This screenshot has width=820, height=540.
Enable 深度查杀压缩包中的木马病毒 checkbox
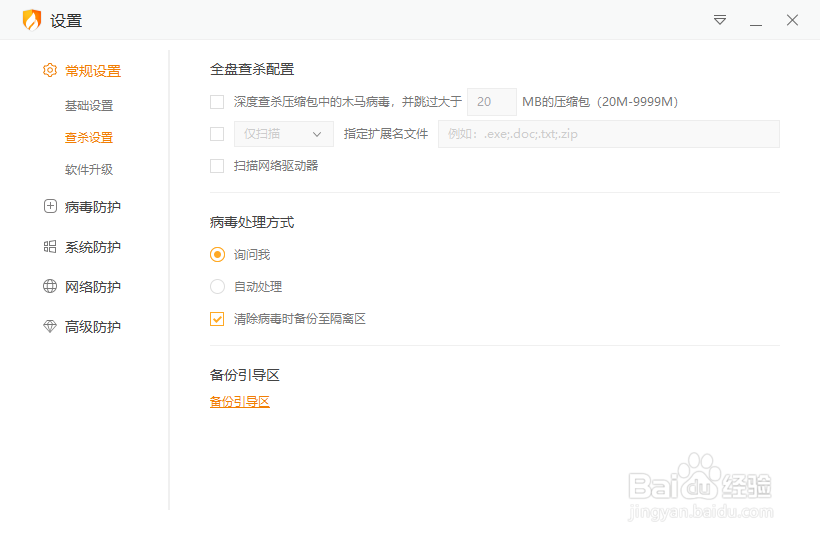tap(217, 102)
